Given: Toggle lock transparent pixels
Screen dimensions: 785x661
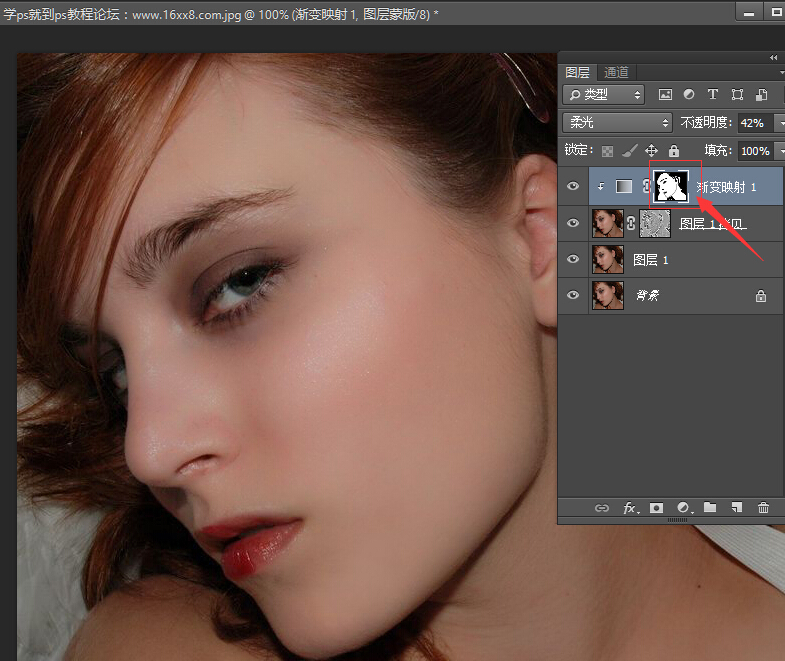Looking at the screenshot, I should [607, 151].
